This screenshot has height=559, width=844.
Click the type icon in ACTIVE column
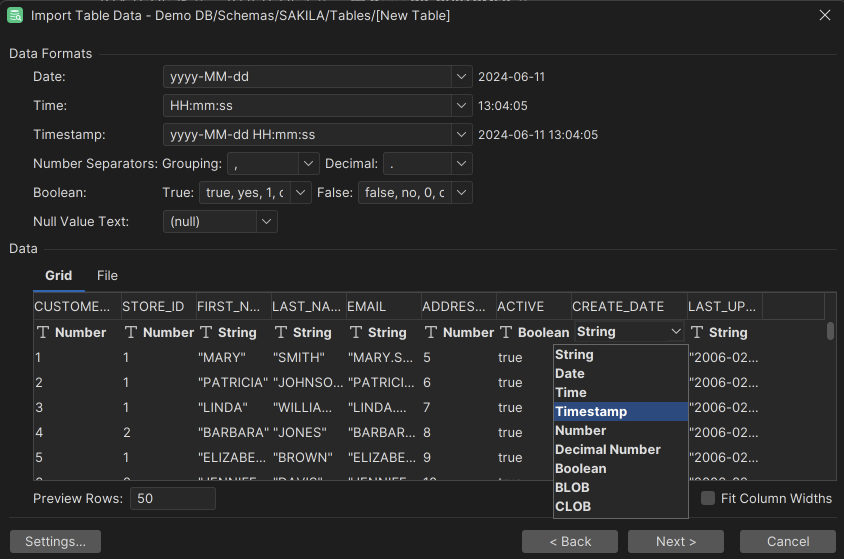tap(506, 332)
